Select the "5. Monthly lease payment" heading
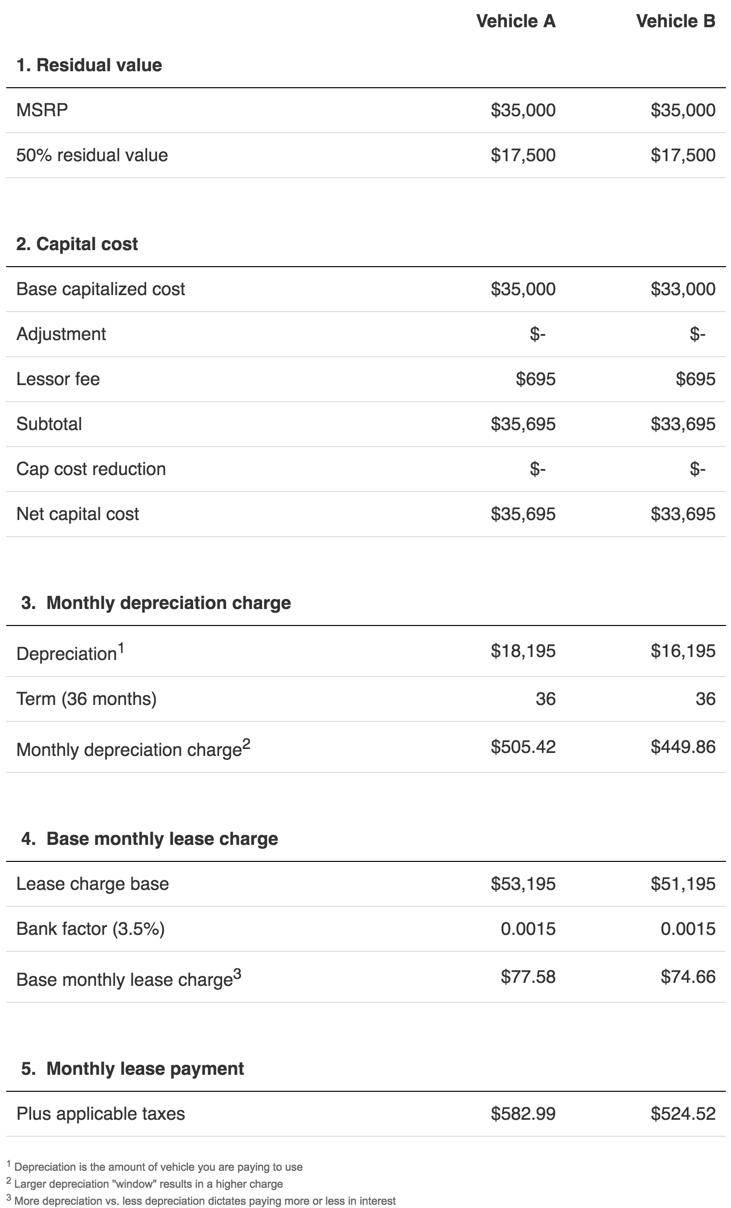This screenshot has height=1208, width=731. 132,1069
